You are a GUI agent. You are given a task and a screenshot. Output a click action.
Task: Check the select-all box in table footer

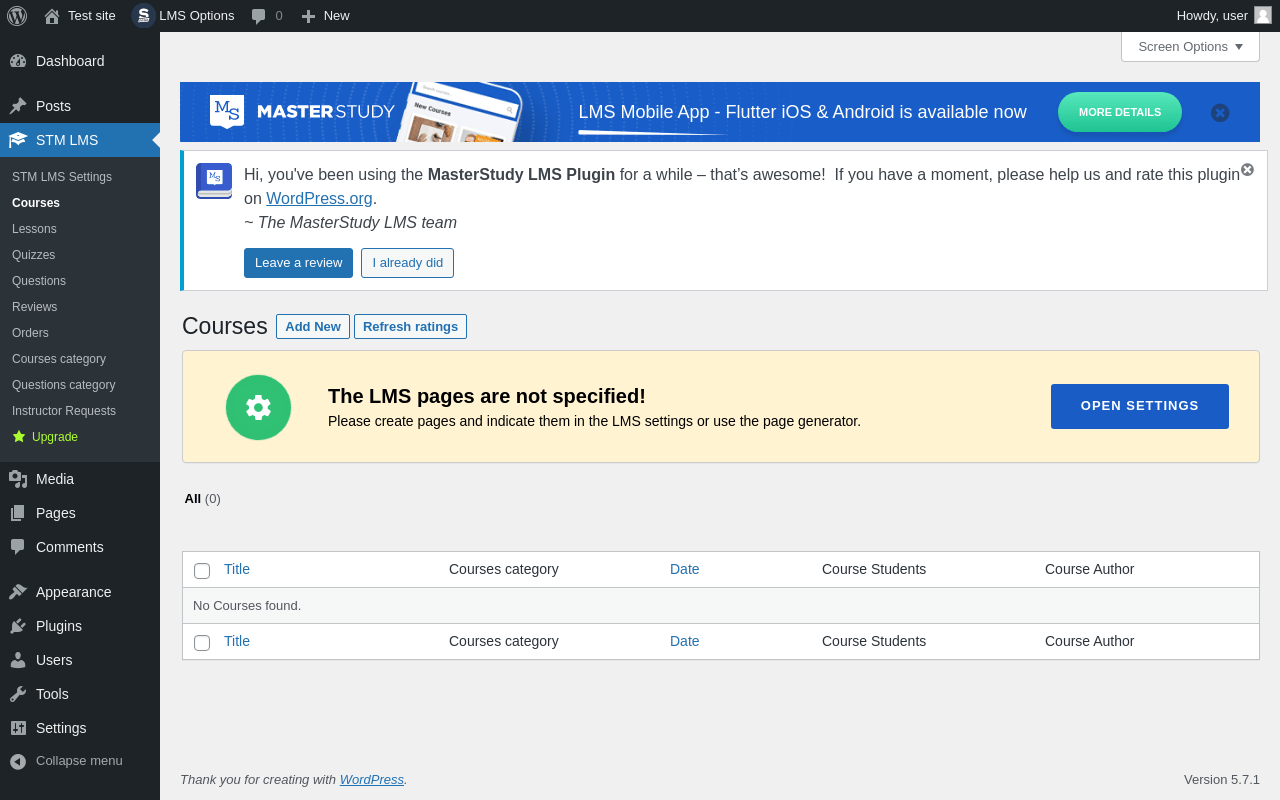[x=202, y=643]
